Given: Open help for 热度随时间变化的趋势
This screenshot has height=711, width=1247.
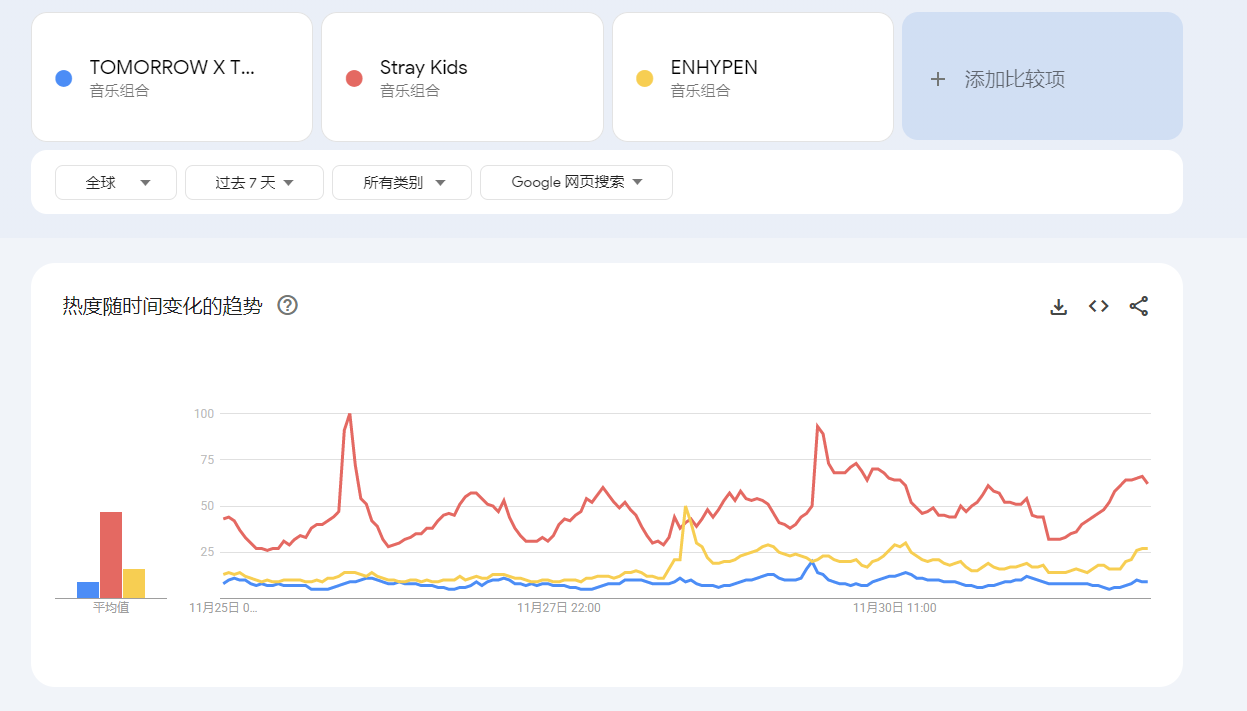Looking at the screenshot, I should [x=287, y=306].
